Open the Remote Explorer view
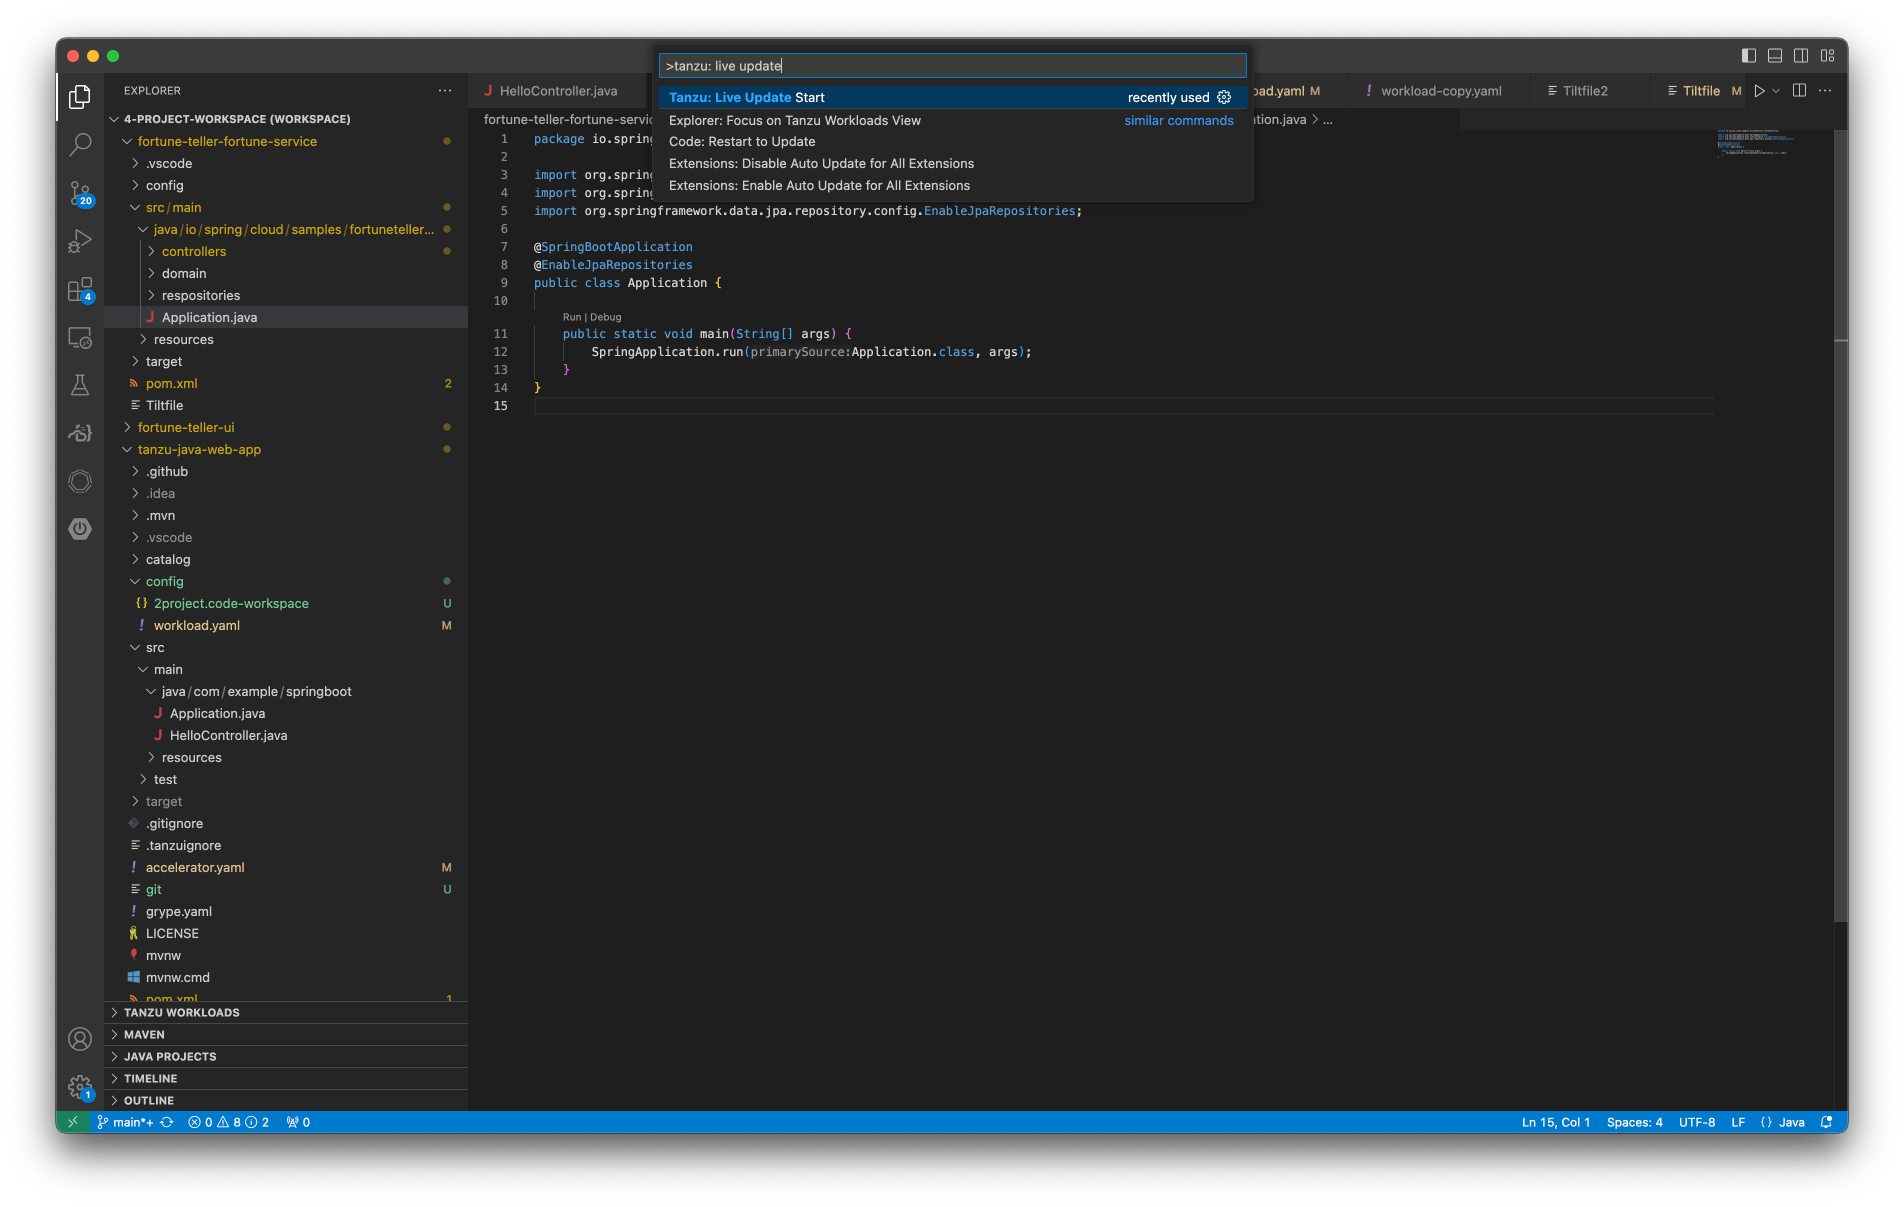Screen dimensions: 1904x1207 coord(80,337)
